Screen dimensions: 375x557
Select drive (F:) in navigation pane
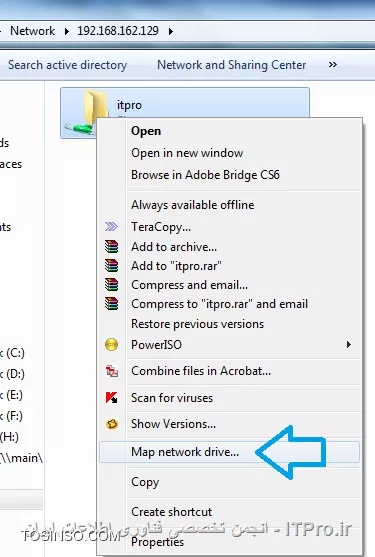[12, 416]
